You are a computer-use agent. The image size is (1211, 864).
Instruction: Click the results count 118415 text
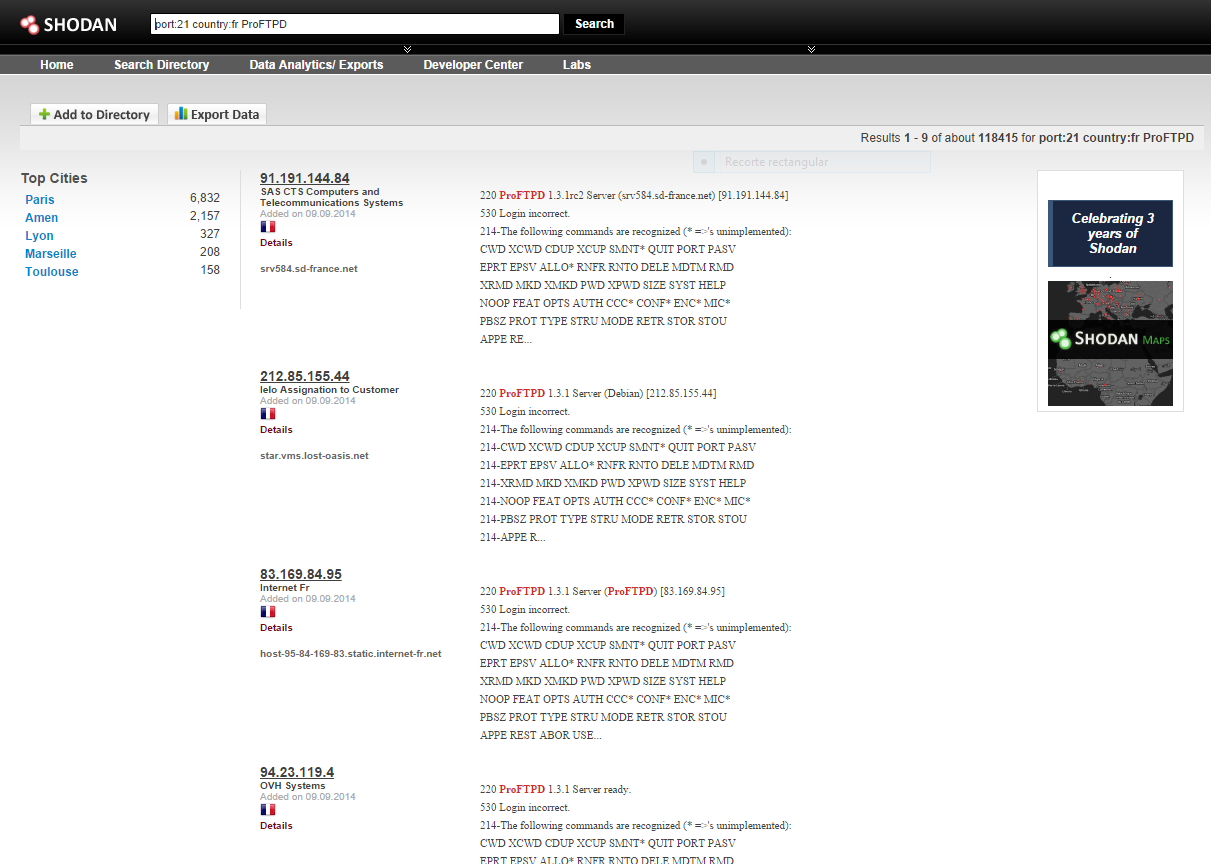998,138
